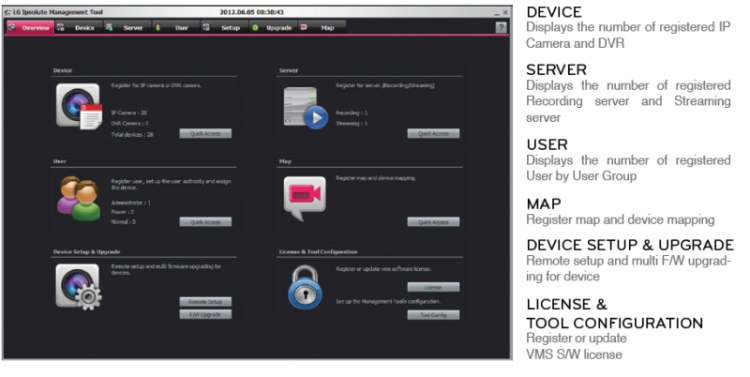Close the LG Ipsolute Management Tool window

click(505, 12)
